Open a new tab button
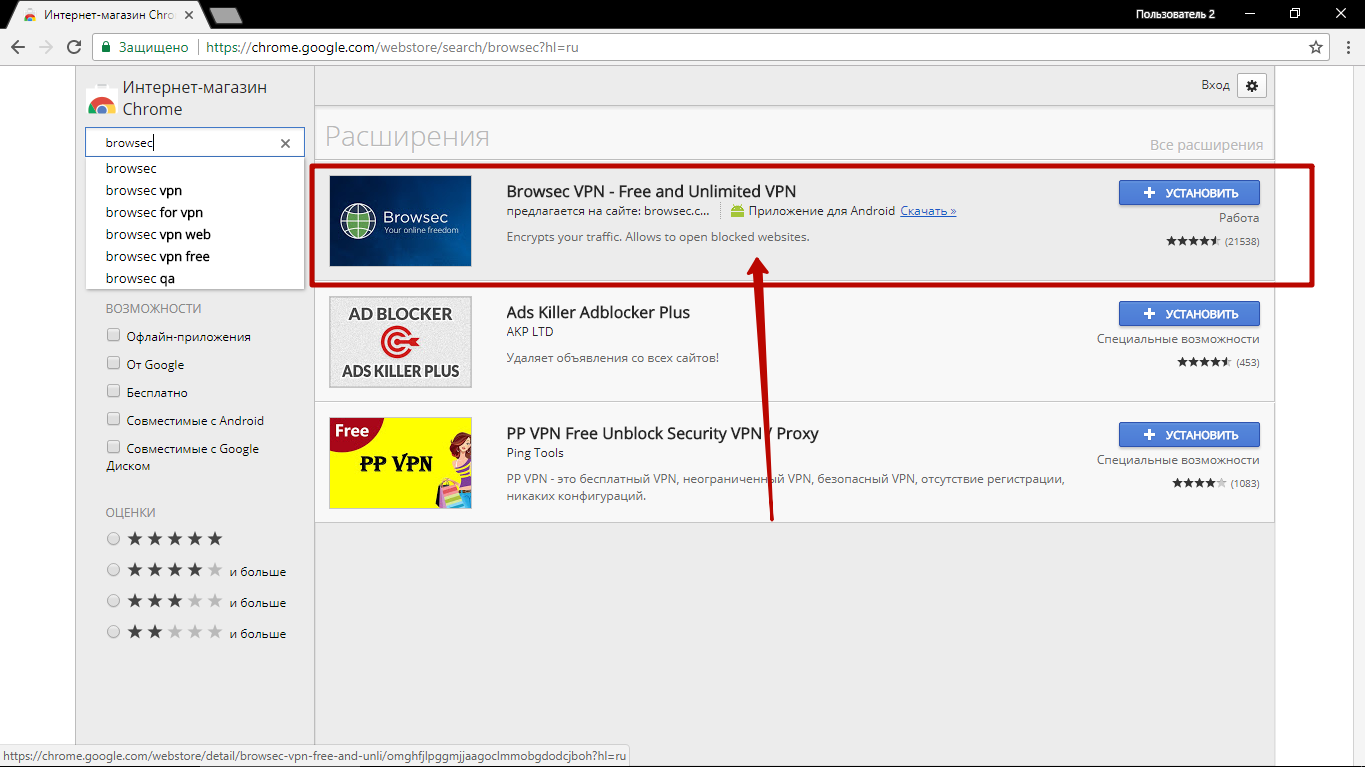Viewport: 1365px width, 767px height. pyautogui.click(x=227, y=15)
